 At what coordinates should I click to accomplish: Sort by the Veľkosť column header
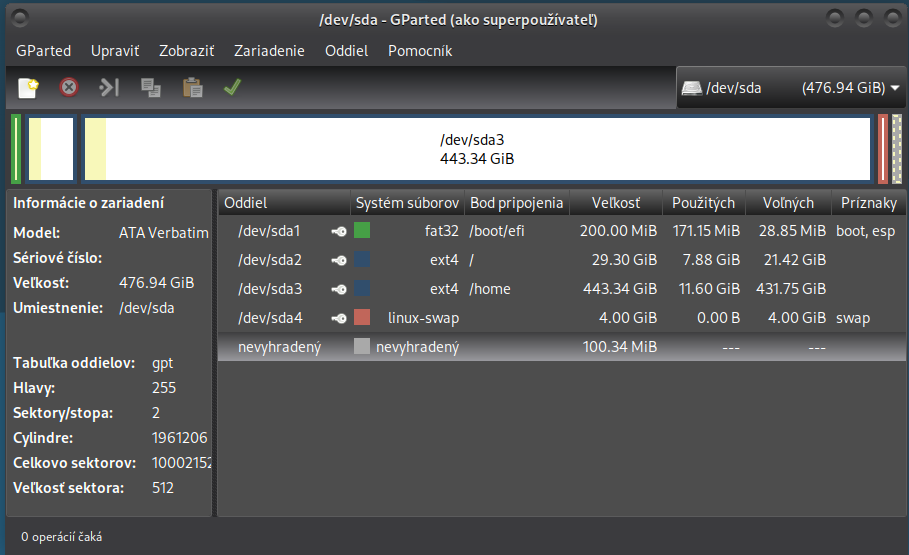pos(615,203)
